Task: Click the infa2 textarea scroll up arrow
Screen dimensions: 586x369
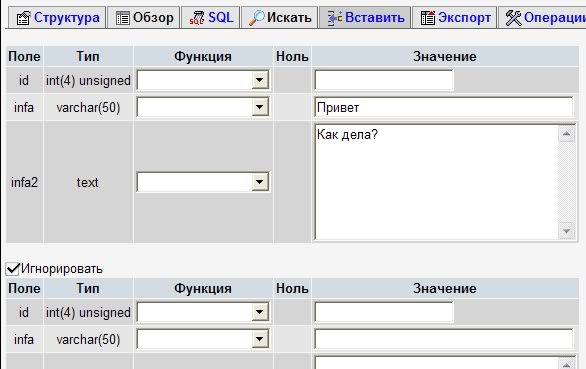Action: click(567, 133)
